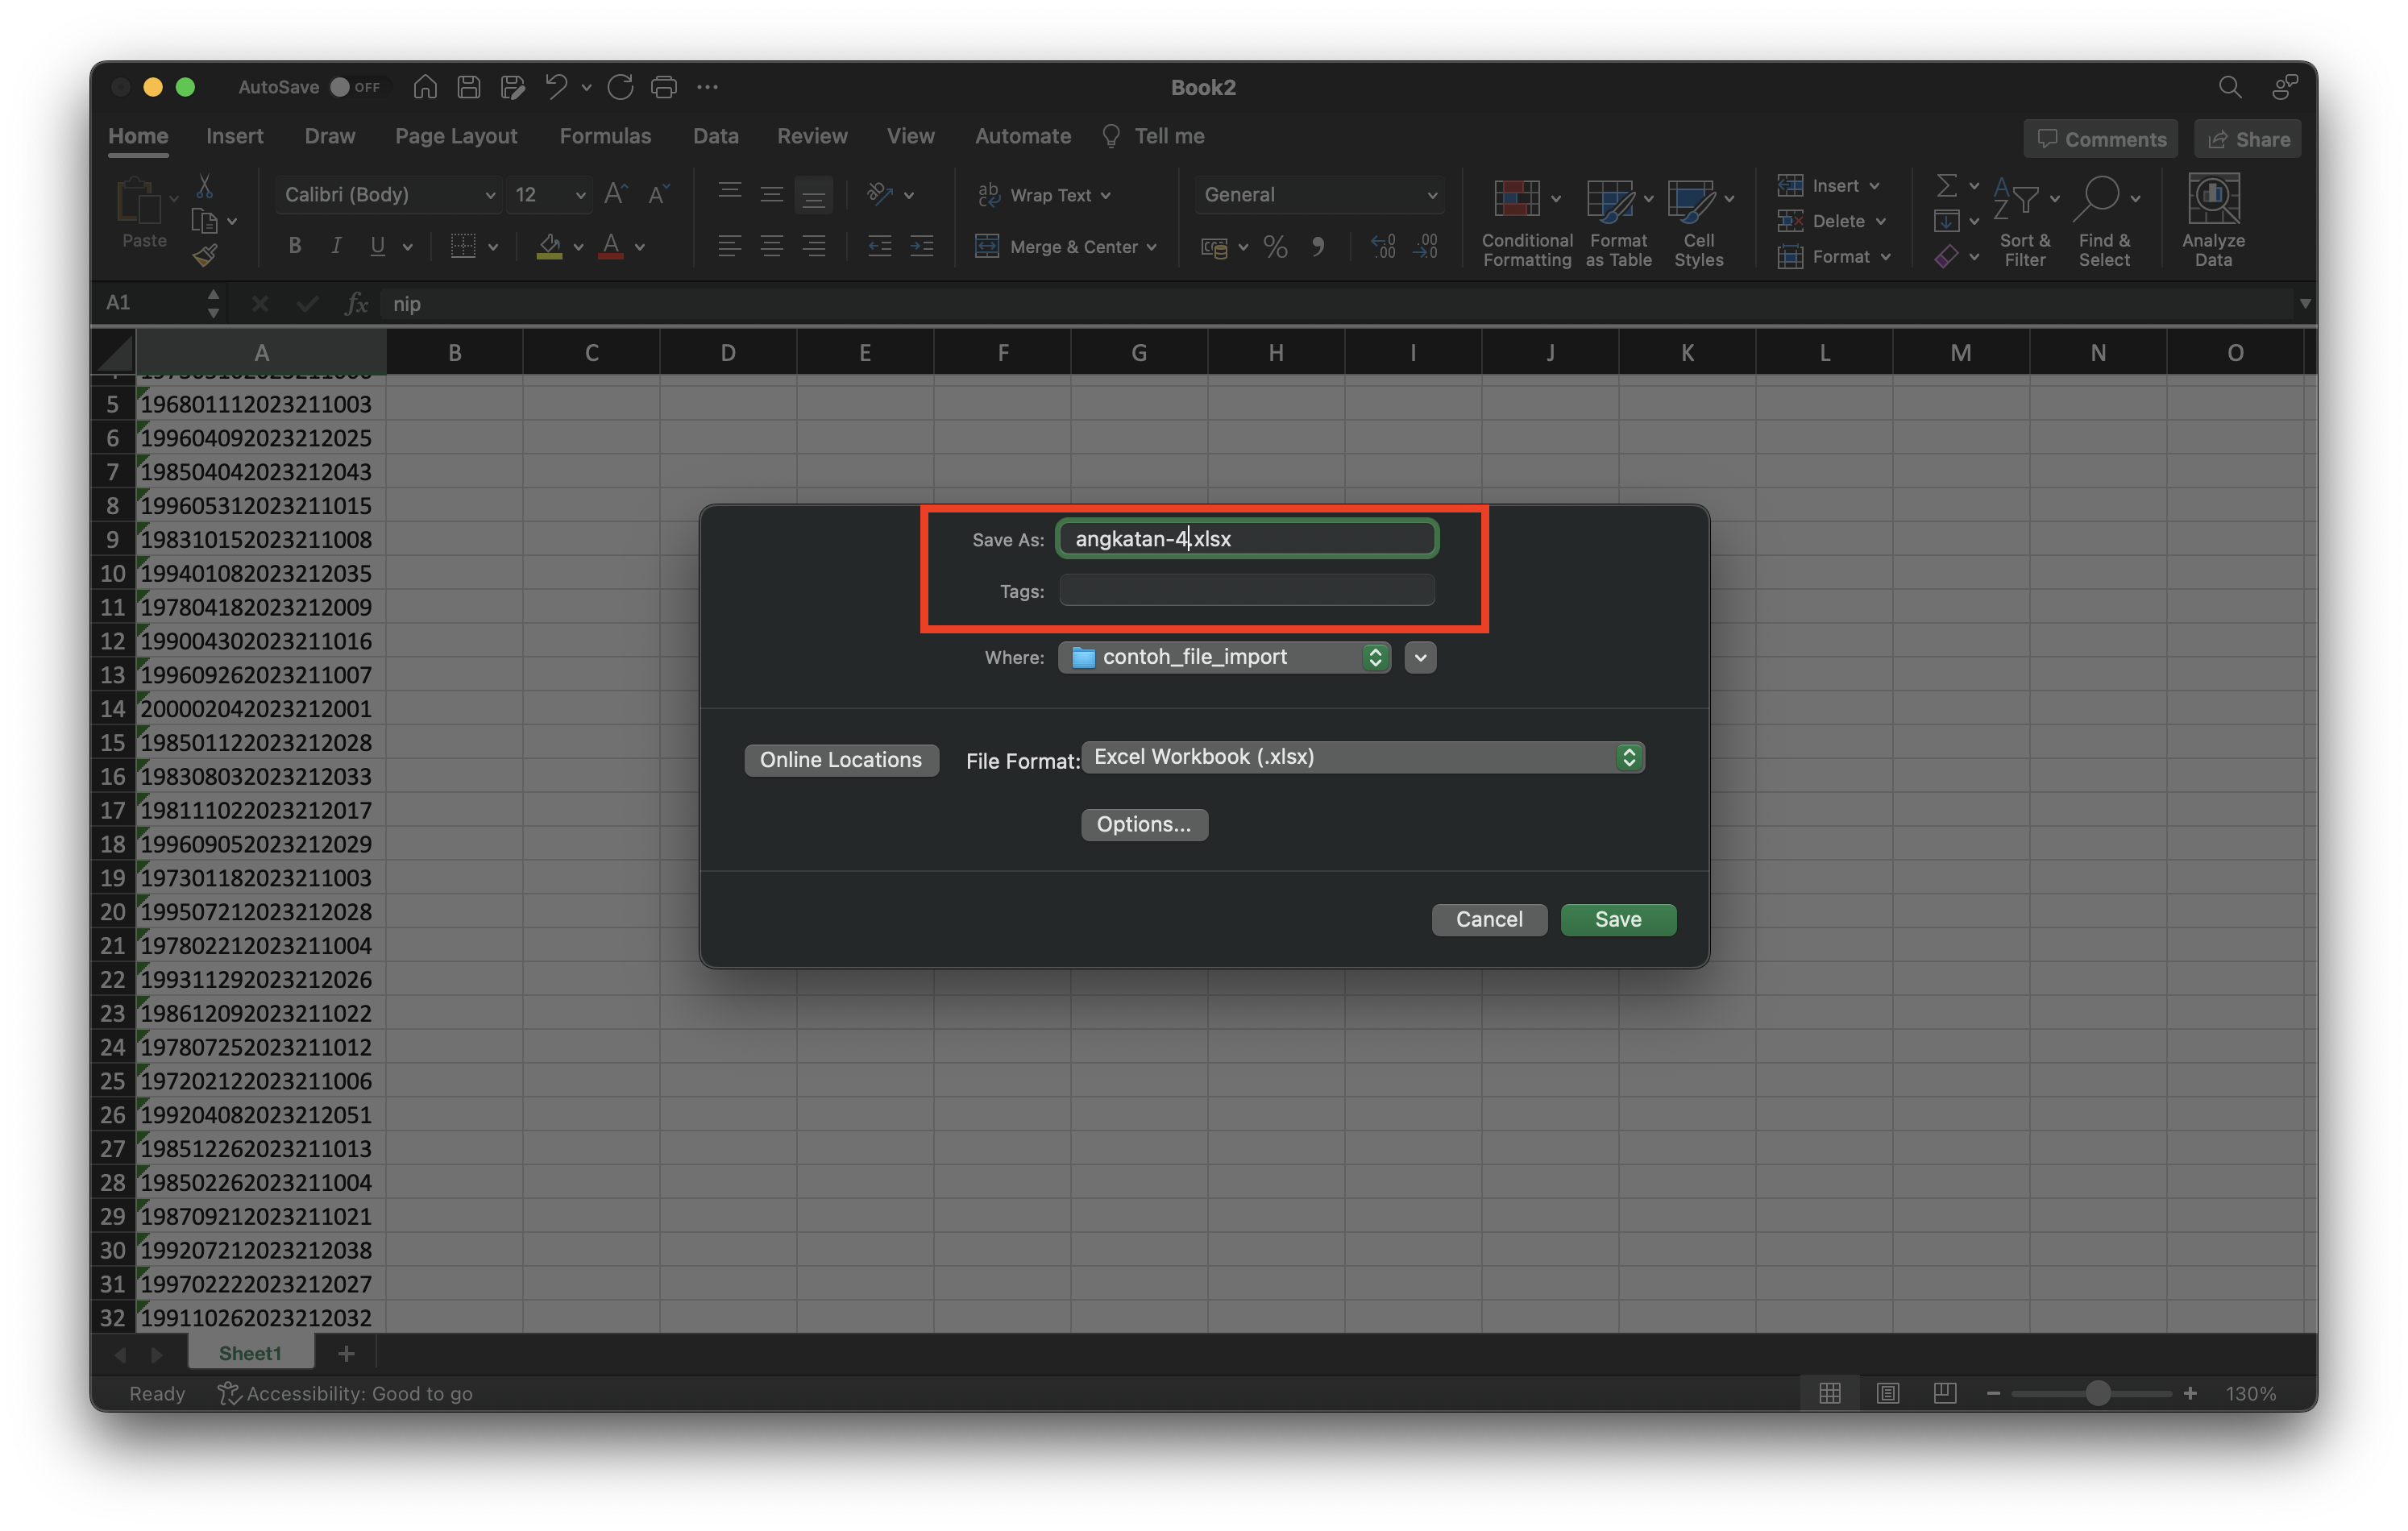
Task: Click the Comma Style icon
Action: 1318,246
